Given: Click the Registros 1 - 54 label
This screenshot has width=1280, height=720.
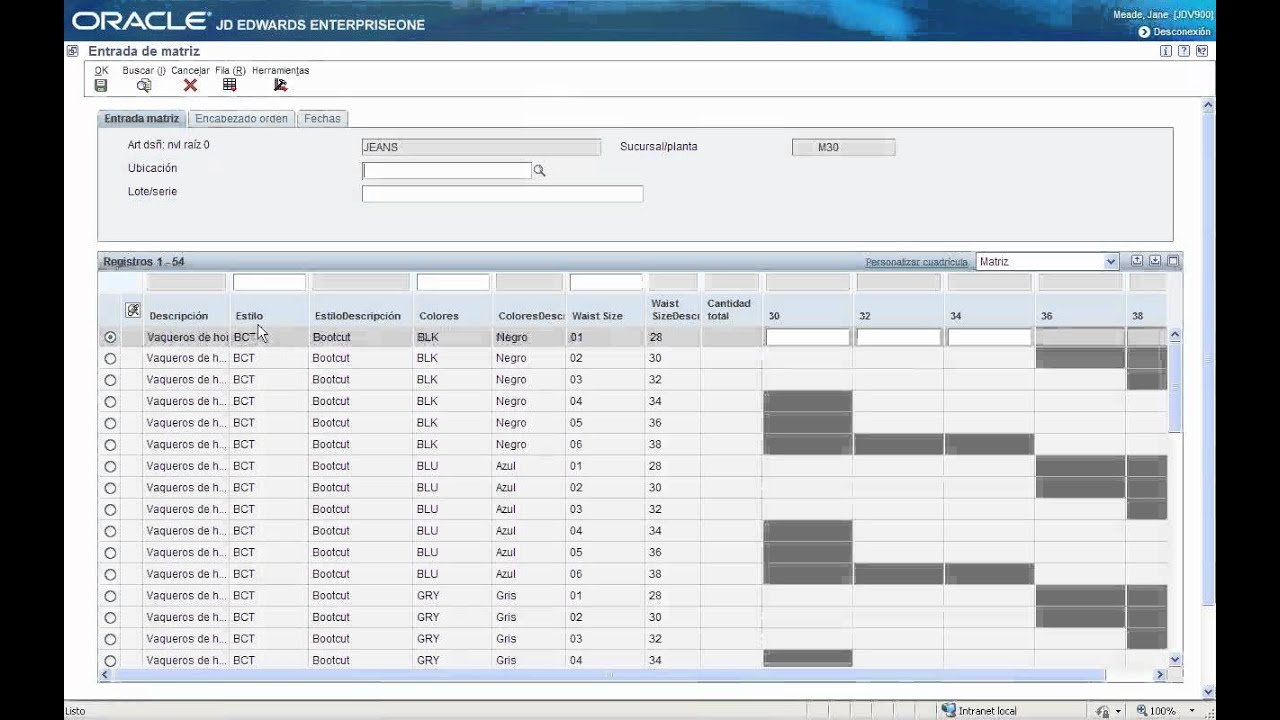Looking at the screenshot, I should [144, 262].
